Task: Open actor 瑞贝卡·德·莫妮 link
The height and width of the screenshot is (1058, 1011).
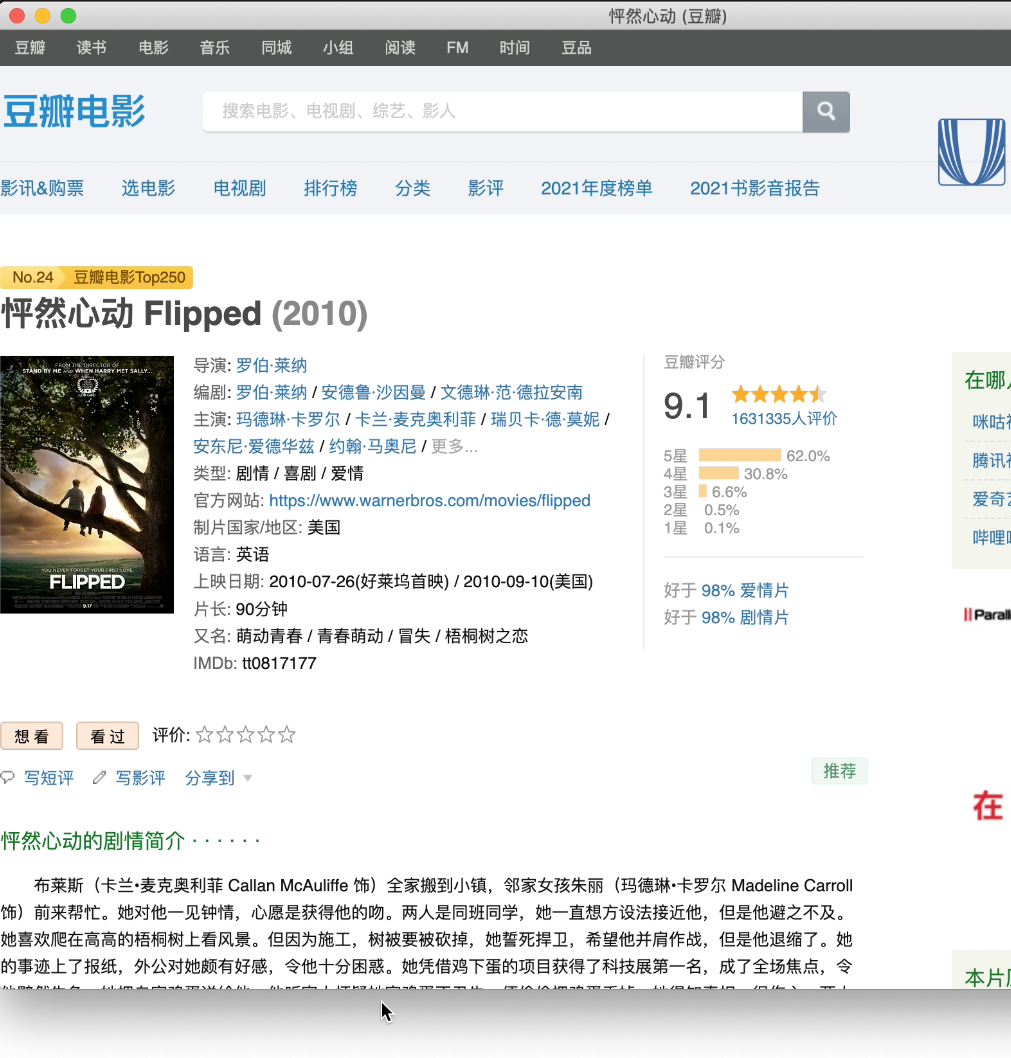Action: tap(545, 420)
